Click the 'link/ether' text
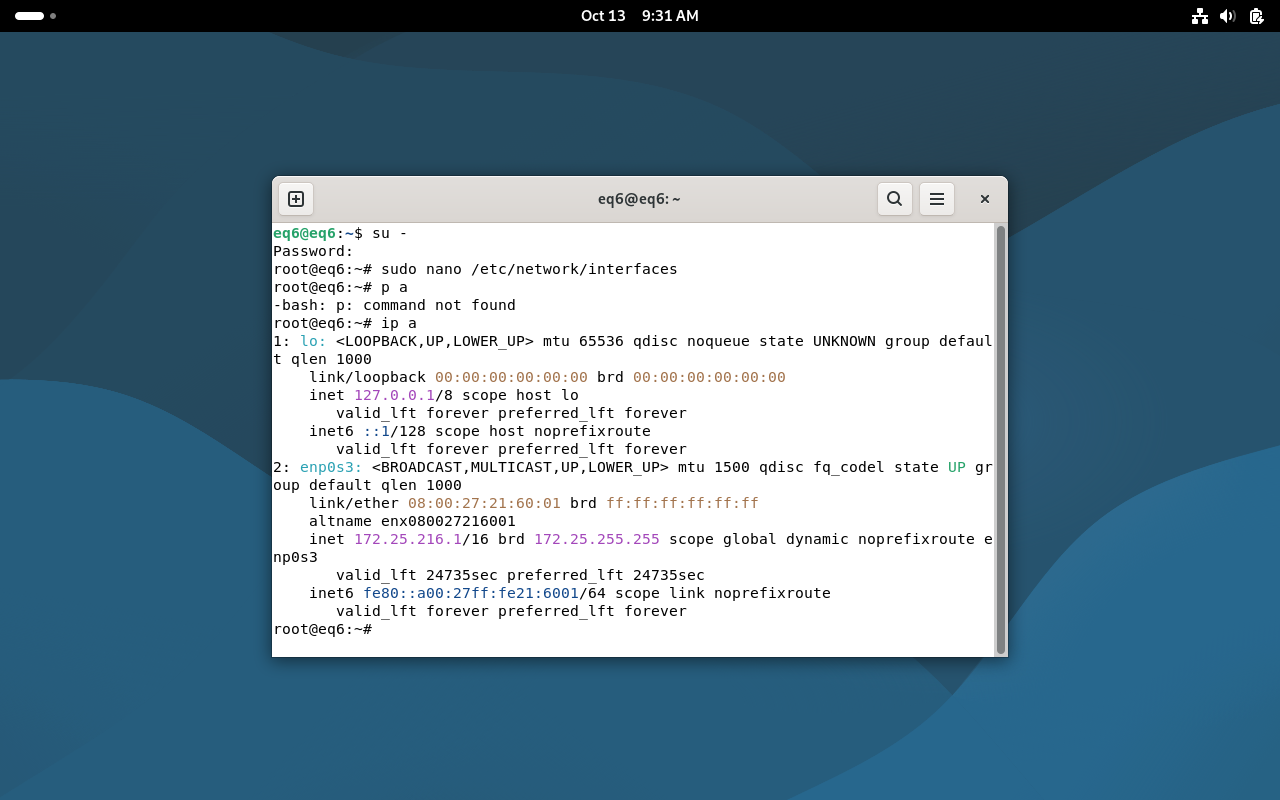 tap(354, 503)
